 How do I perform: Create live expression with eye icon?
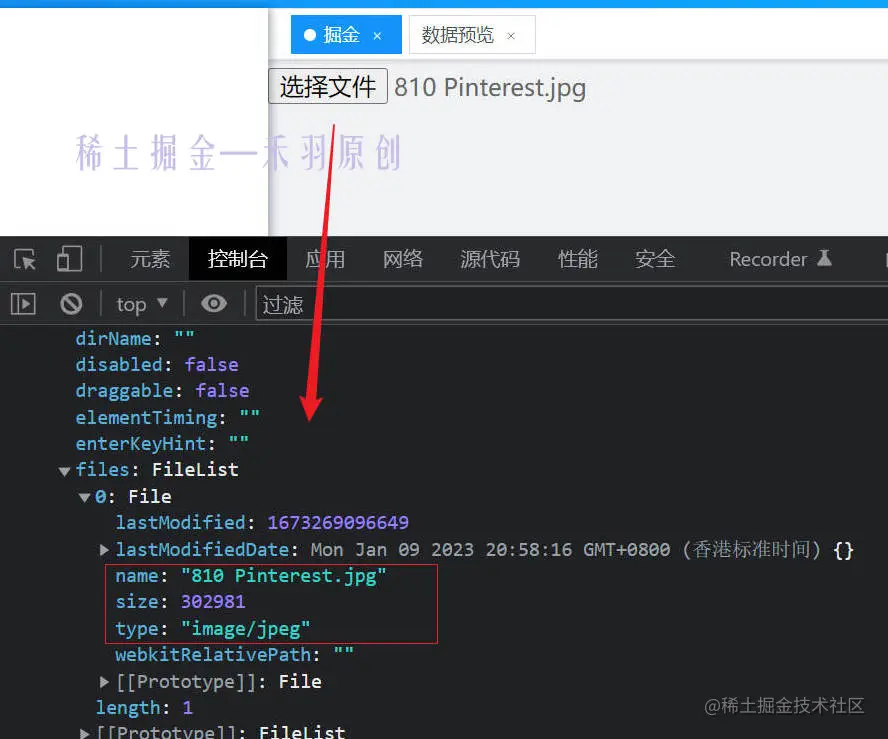pos(214,304)
